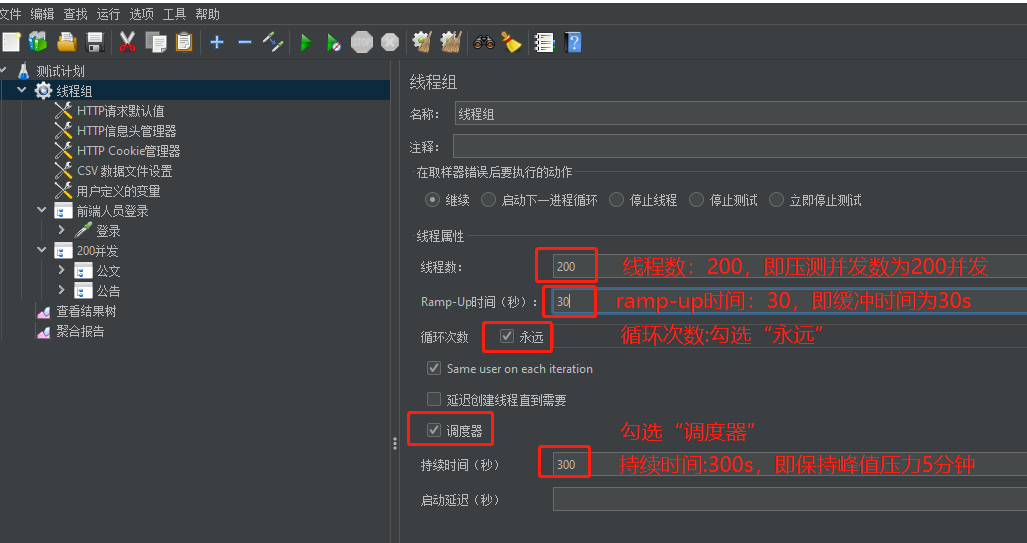1027x543 pixels.
Task: Open the 查找 menu
Action: pos(75,14)
